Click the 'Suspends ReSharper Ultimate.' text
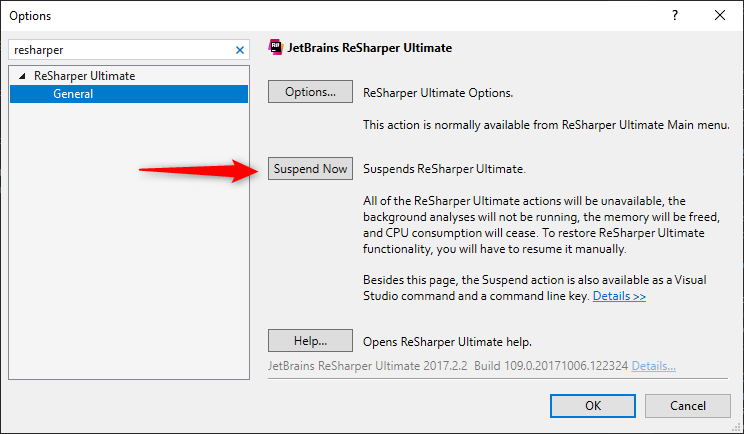Screen dimensions: 744x434 (444, 169)
